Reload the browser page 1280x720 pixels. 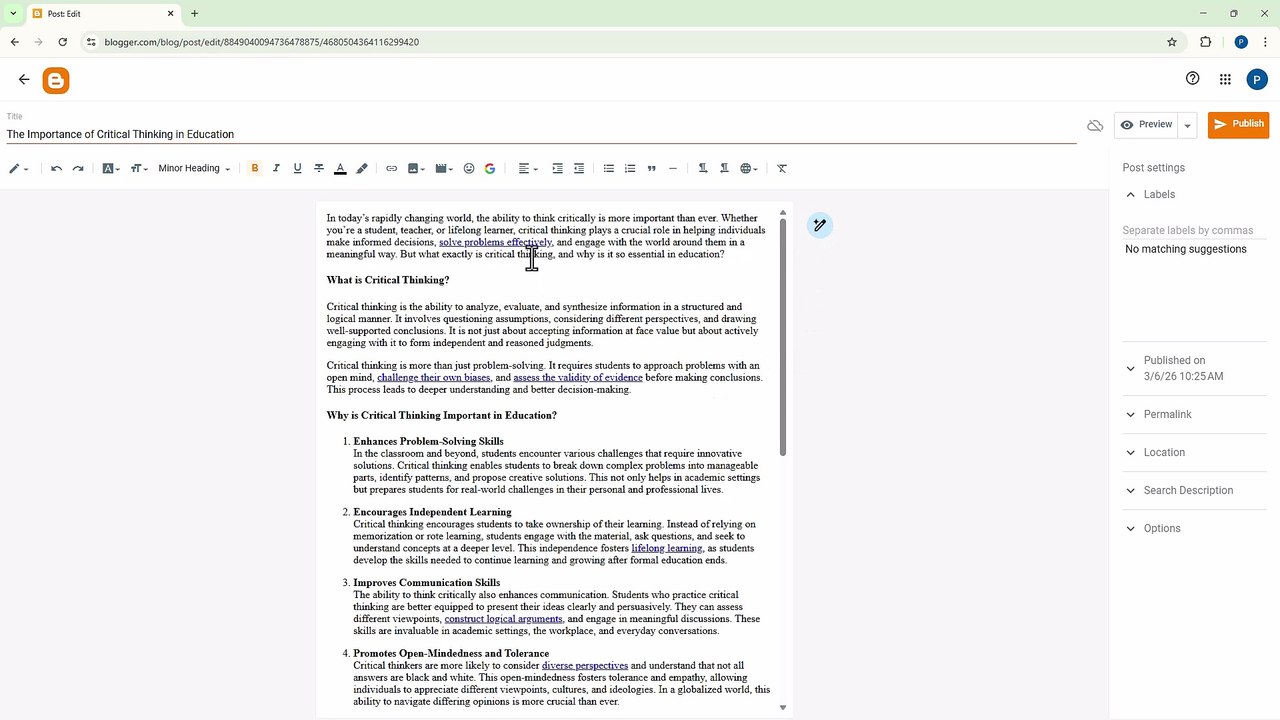[x=63, y=42]
